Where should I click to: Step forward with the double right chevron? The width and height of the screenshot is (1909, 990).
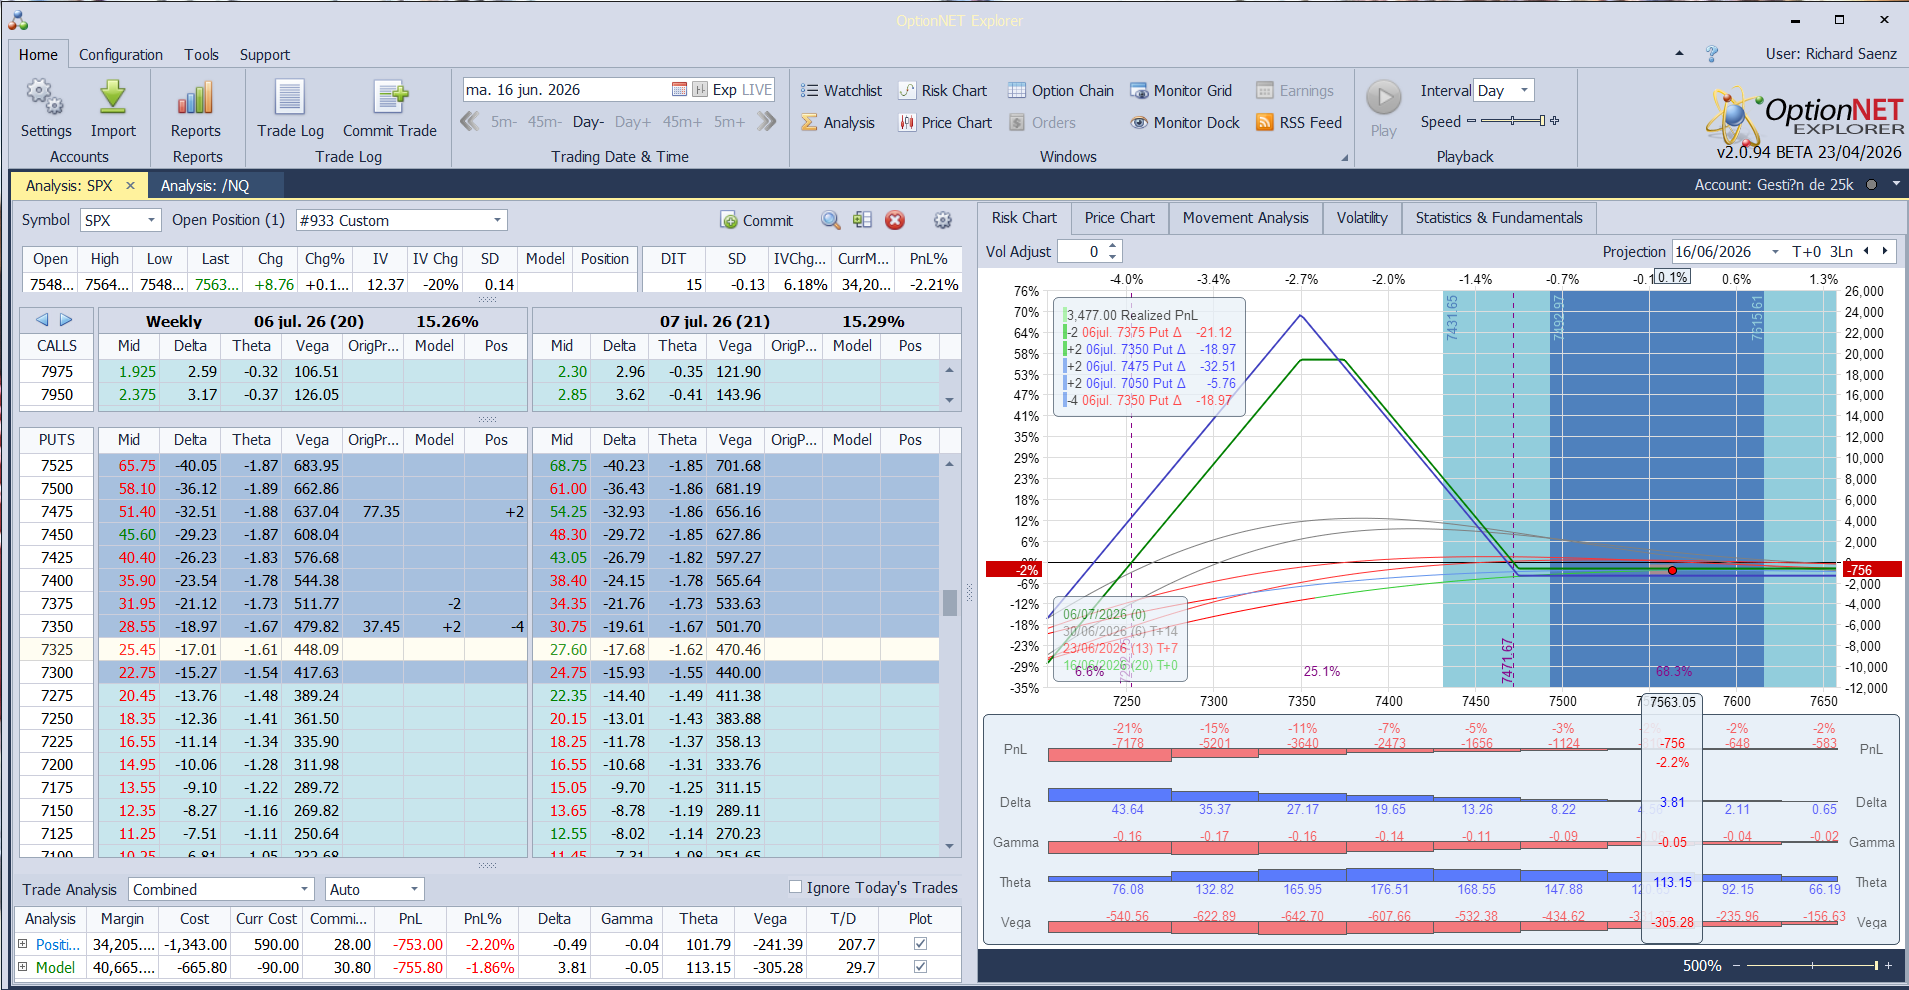point(767,122)
